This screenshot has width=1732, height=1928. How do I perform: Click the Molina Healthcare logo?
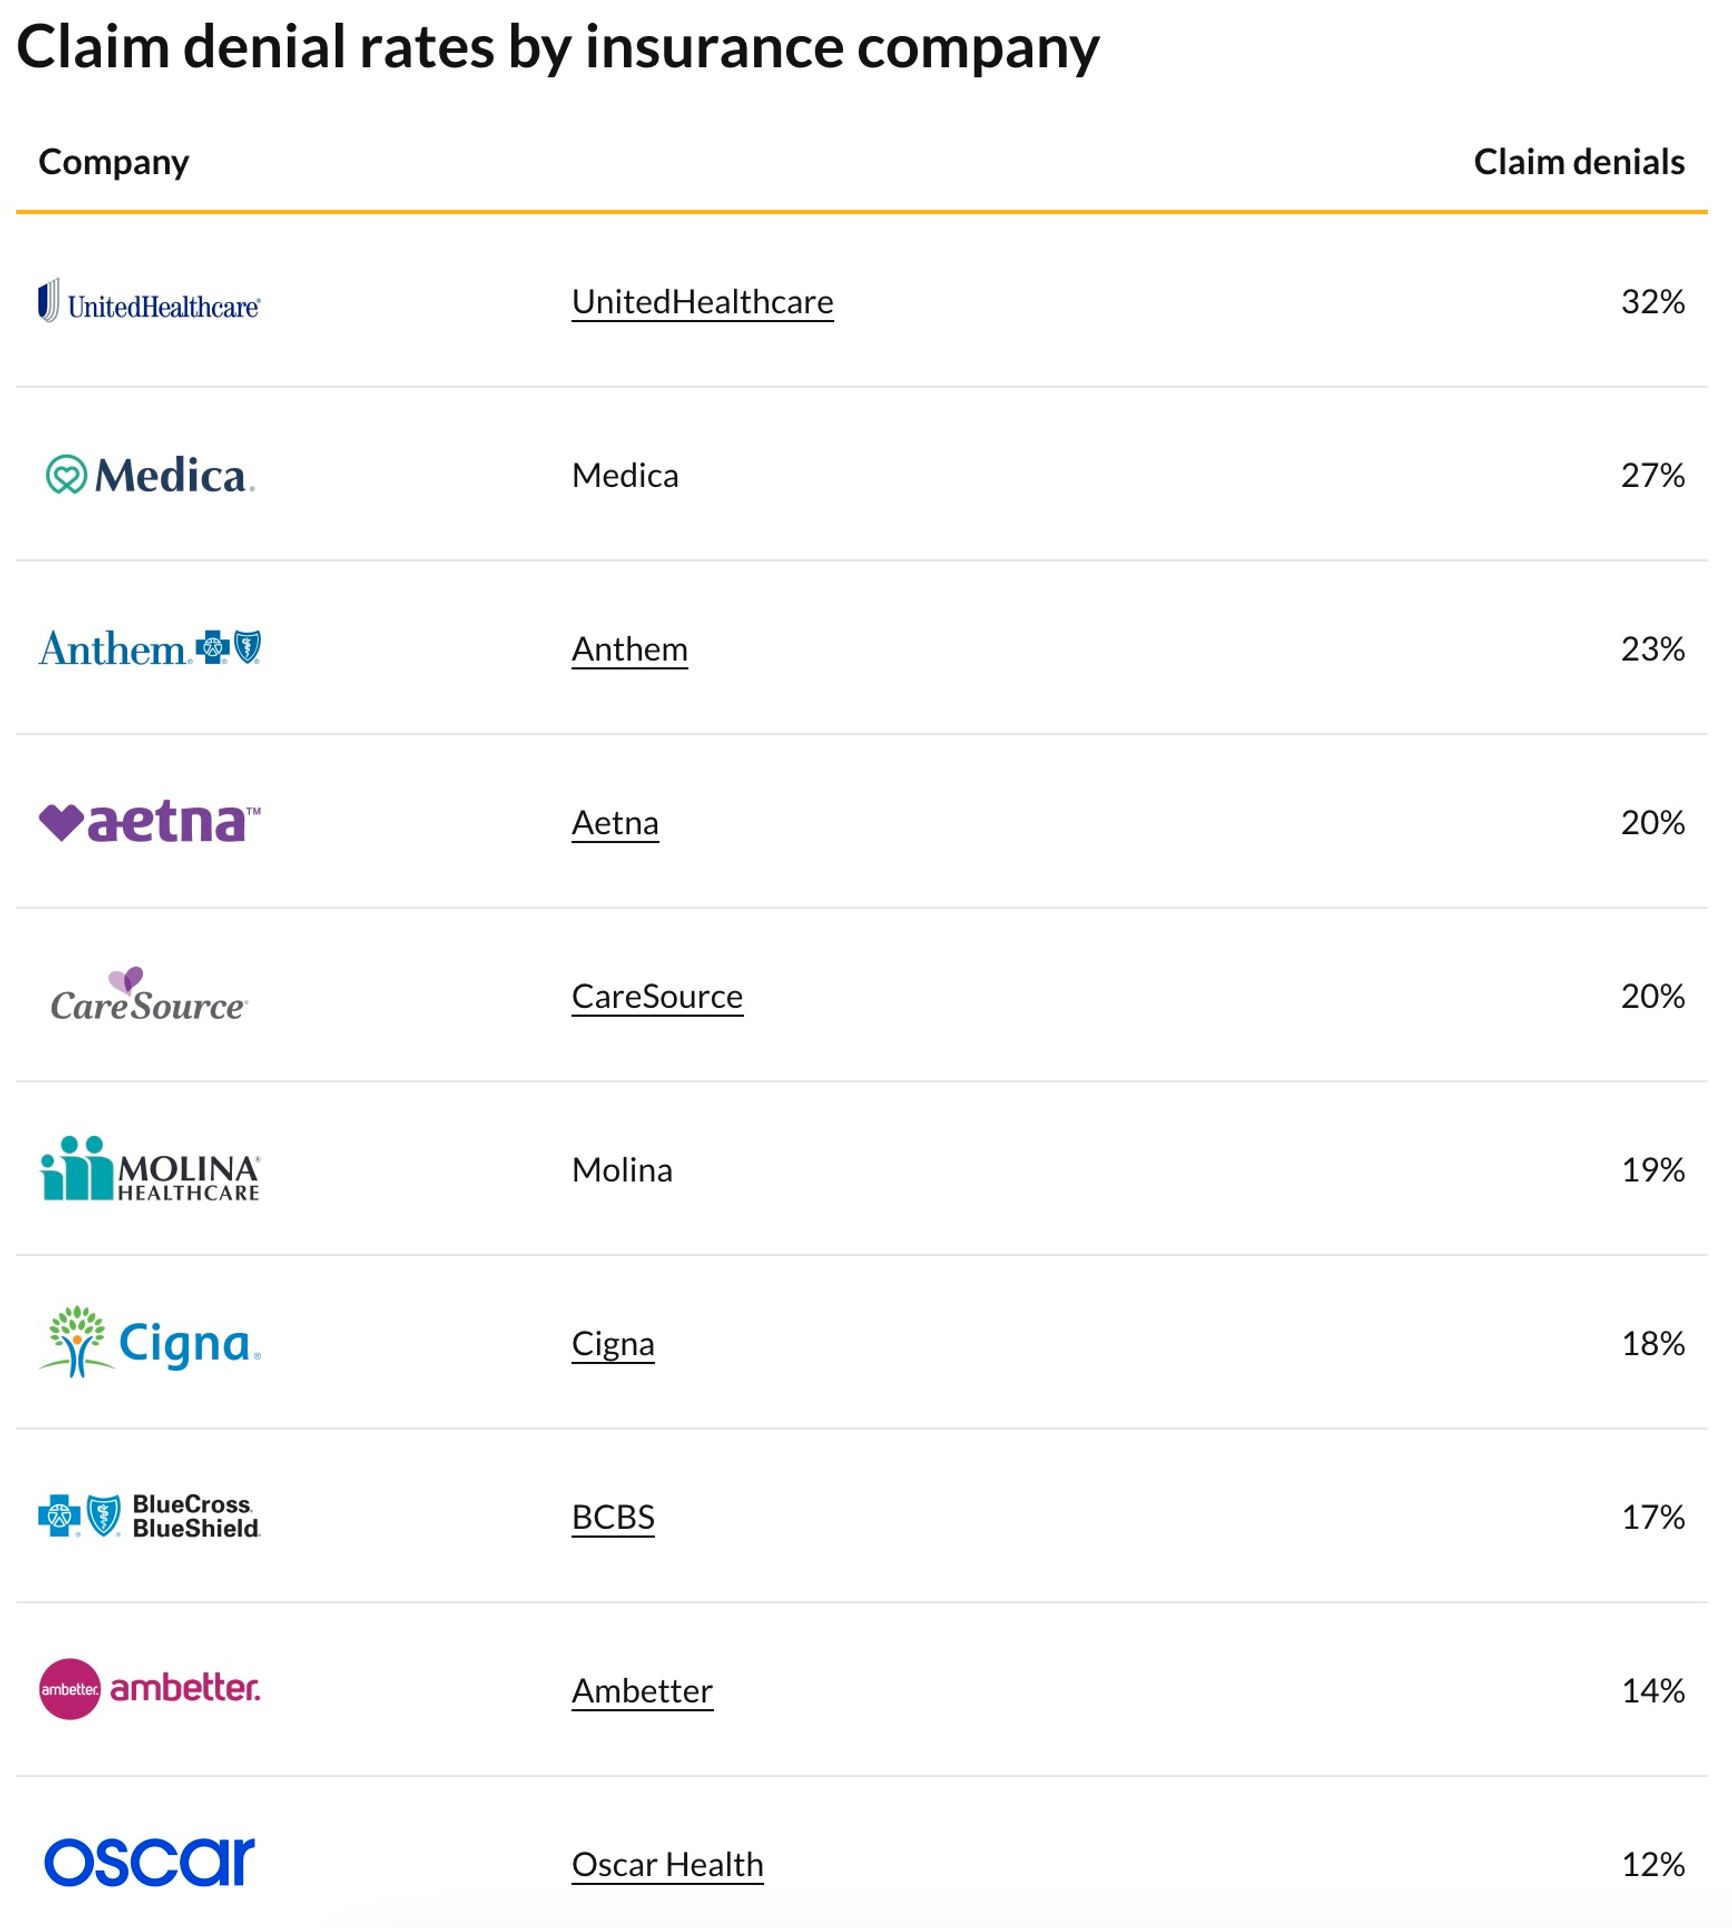pos(150,1169)
